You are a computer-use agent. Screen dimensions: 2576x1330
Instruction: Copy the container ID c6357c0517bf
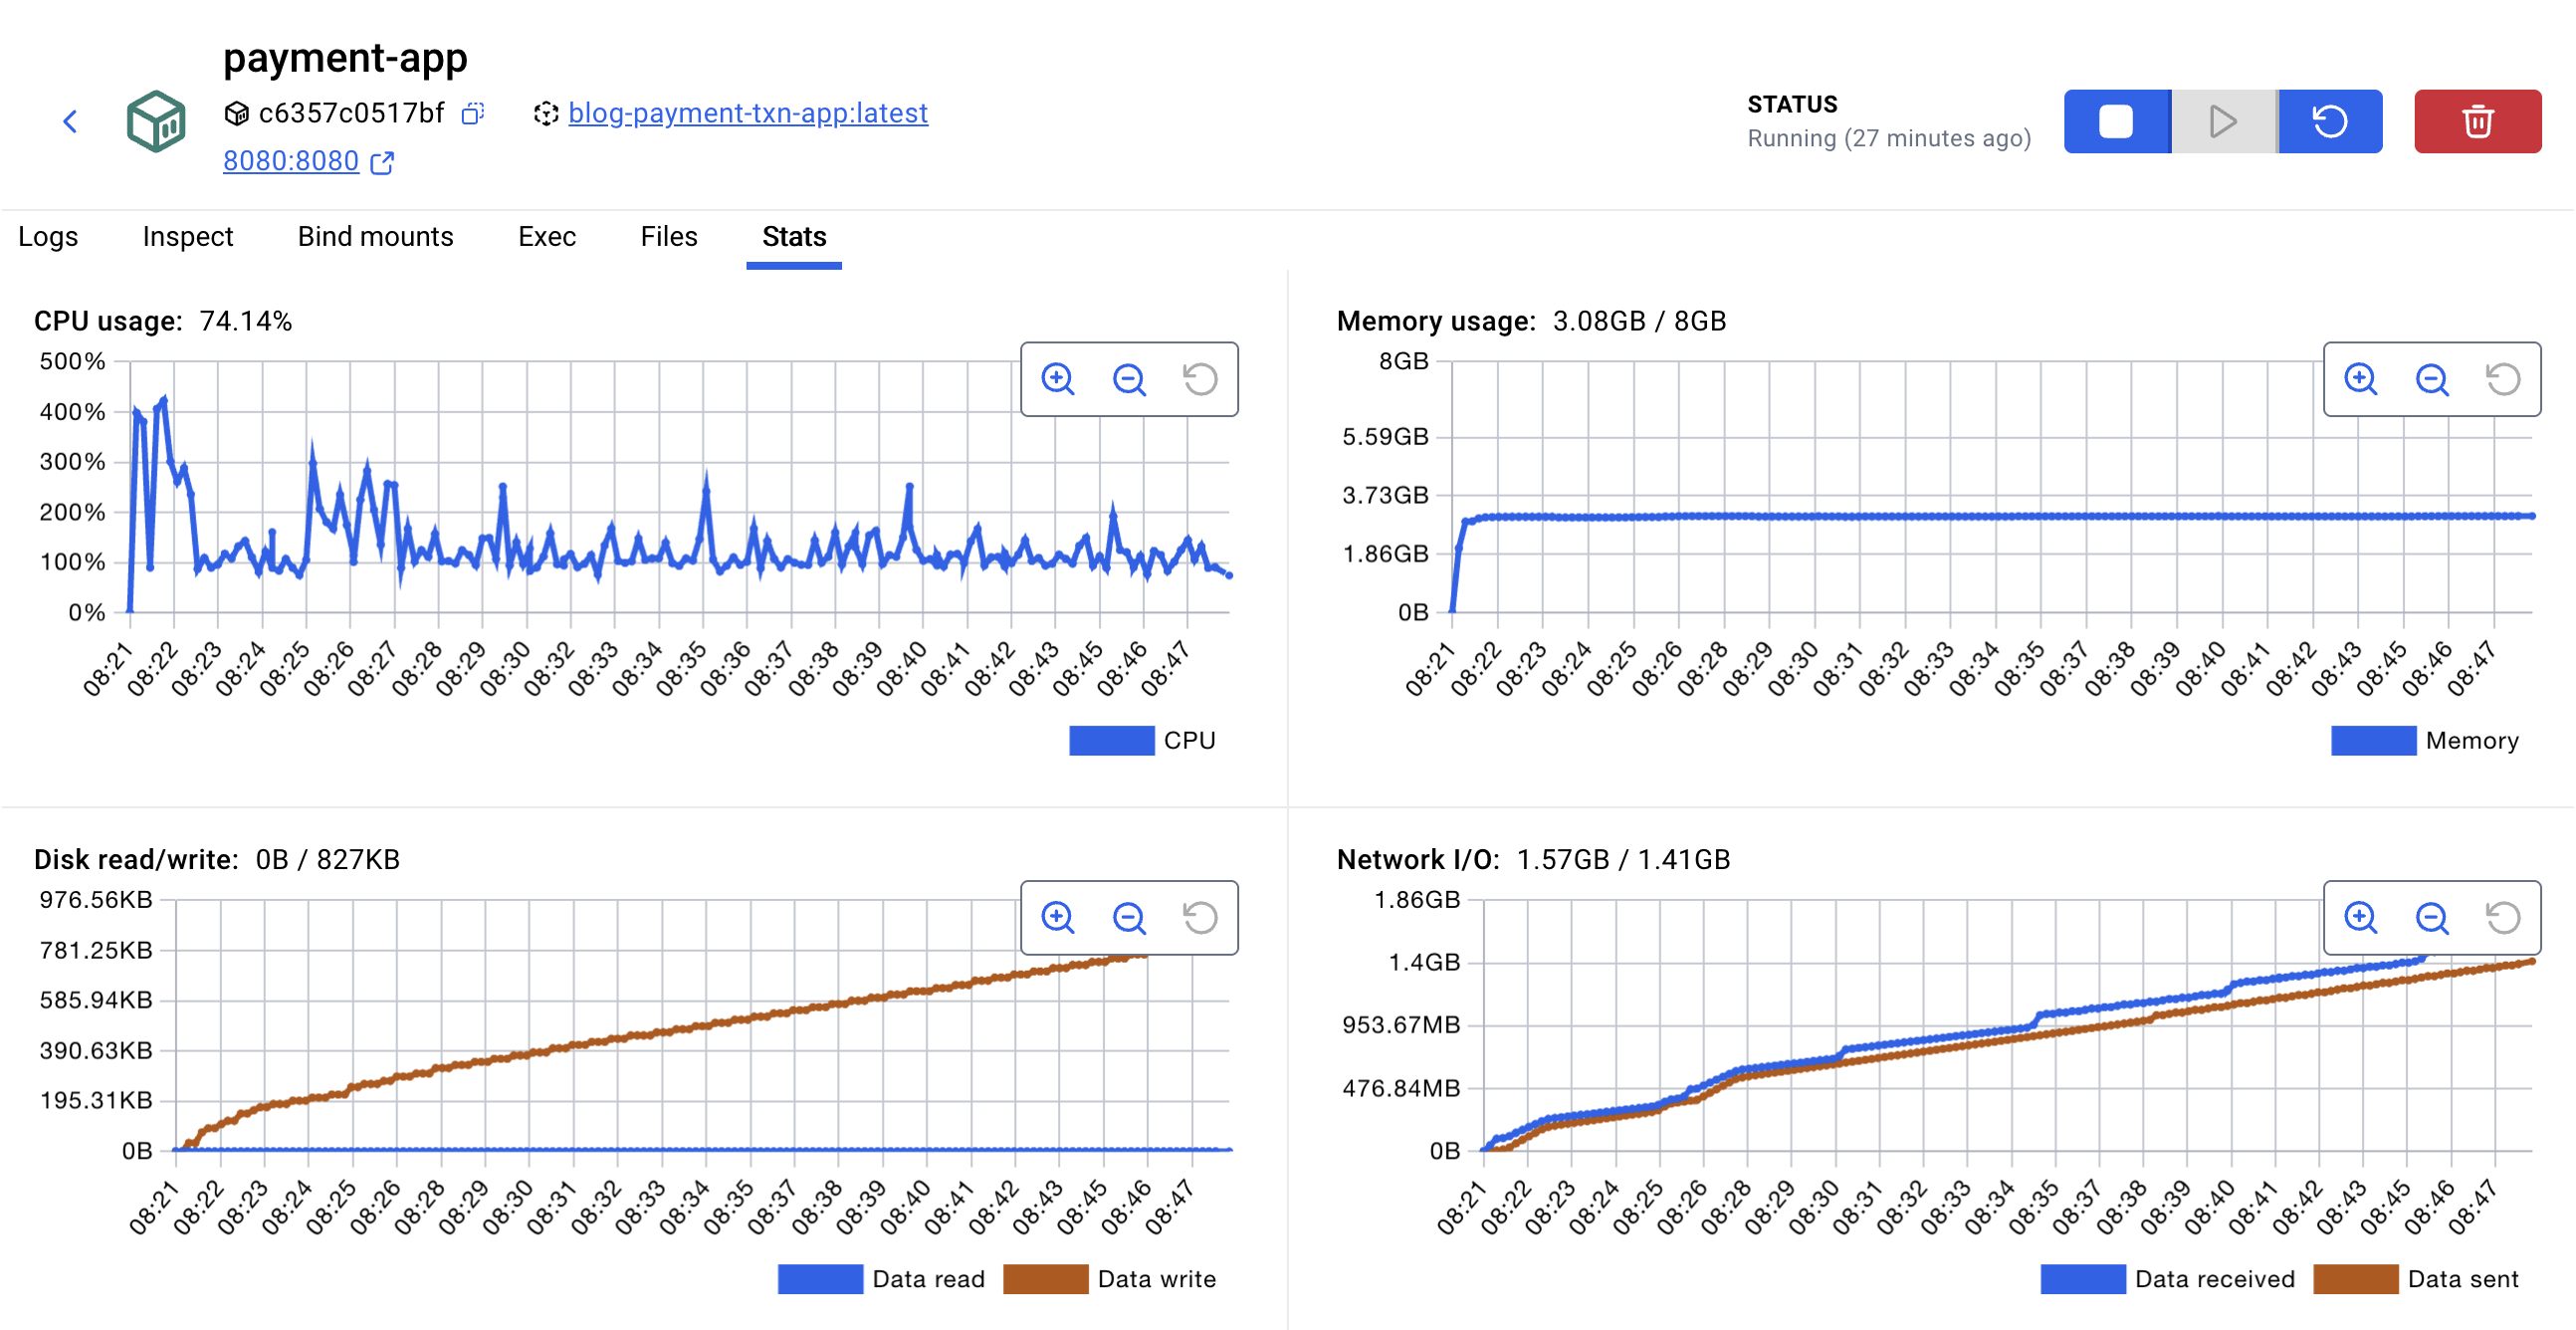pos(472,114)
